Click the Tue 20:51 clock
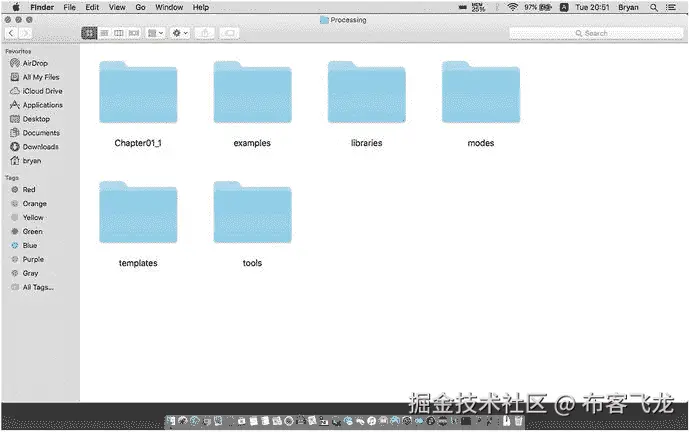Image resolution: width=690 pixels, height=432 pixels. click(x=592, y=7)
